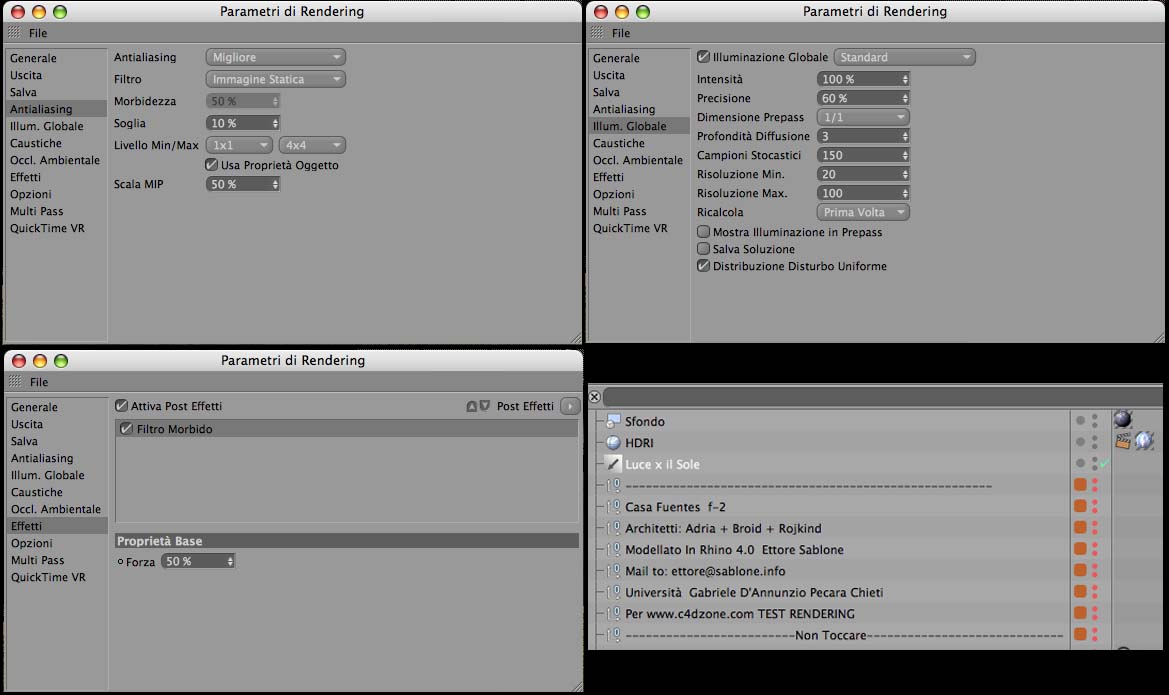
Task: Select Caustiche in the top-left window sidebar
Action: point(36,143)
